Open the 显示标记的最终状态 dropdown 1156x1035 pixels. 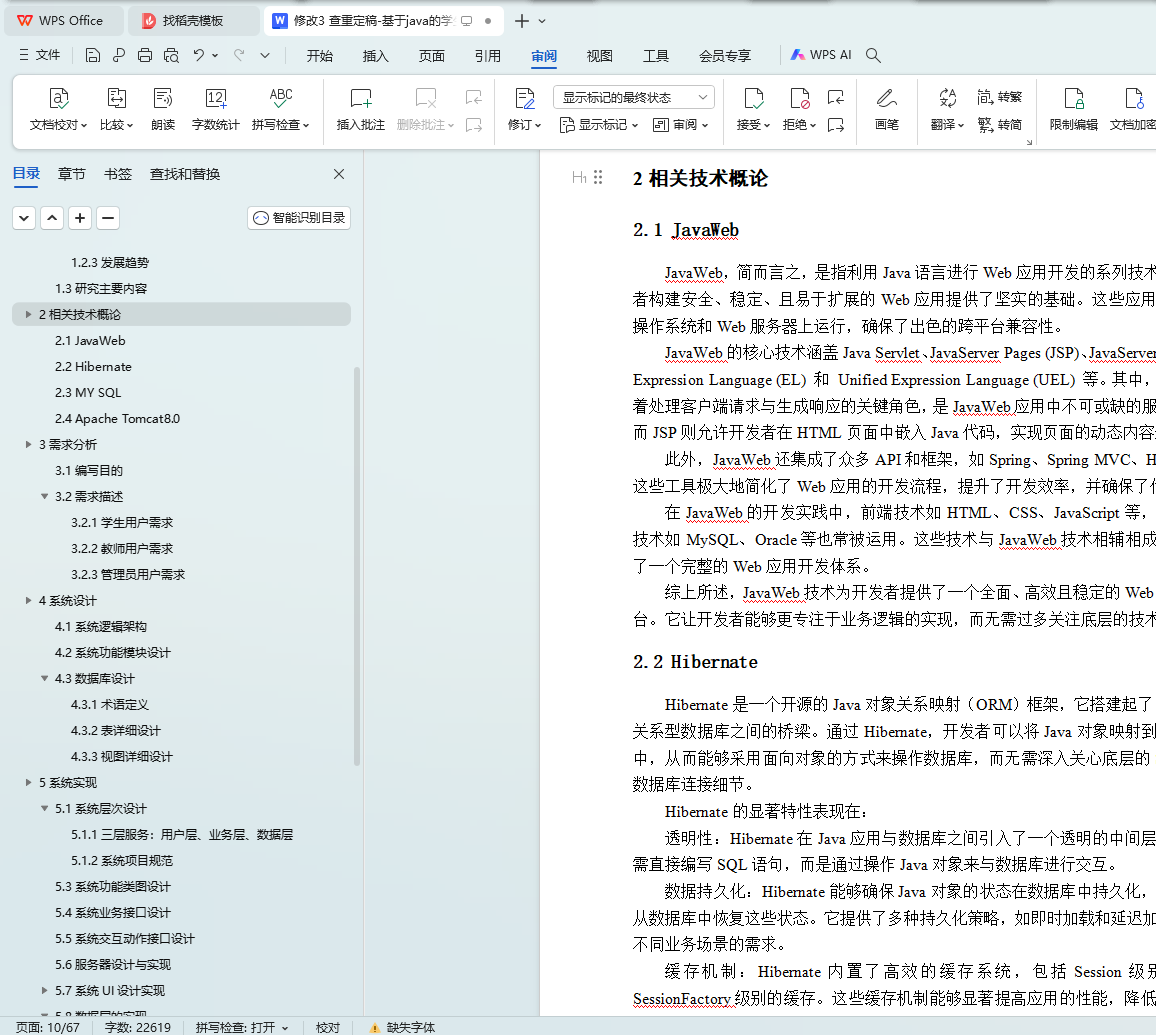click(x=634, y=97)
